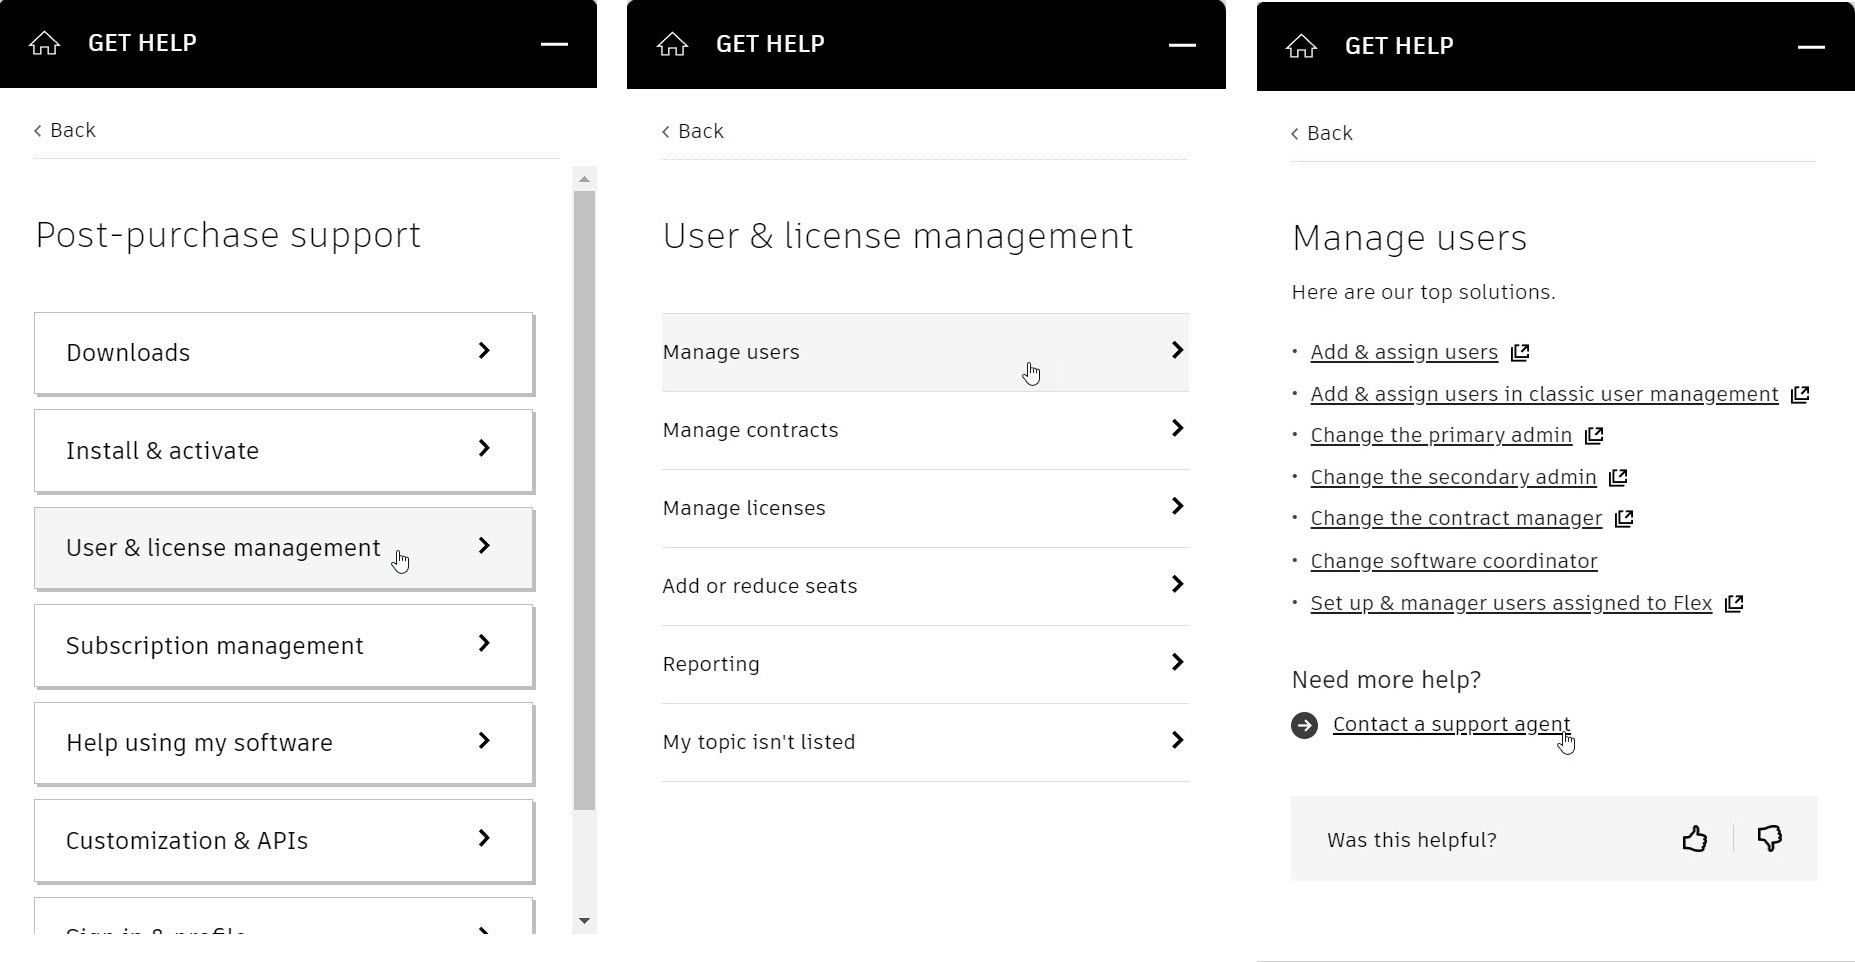Select Downloads support category

pyautogui.click(x=284, y=353)
